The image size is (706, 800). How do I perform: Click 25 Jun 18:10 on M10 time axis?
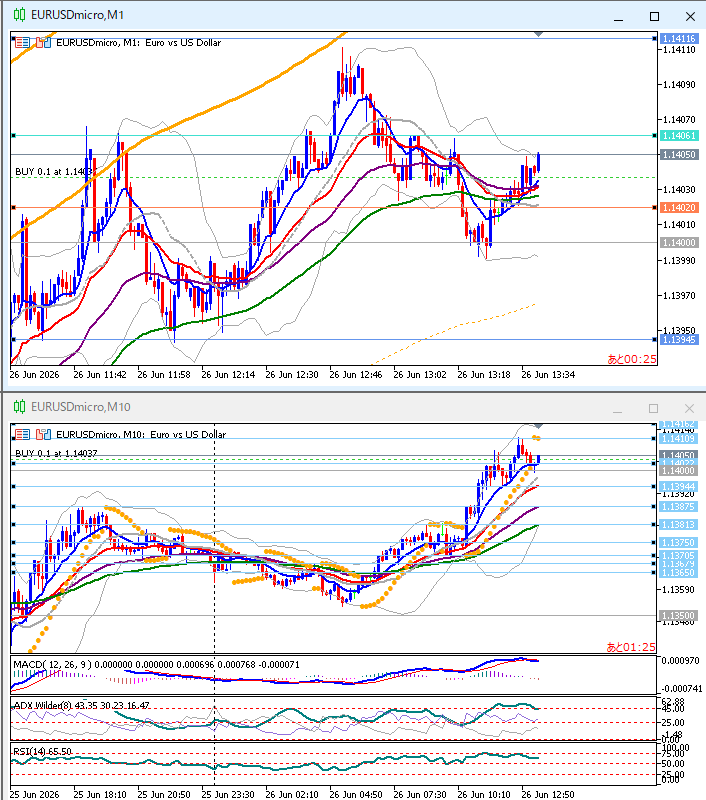[x=100, y=794]
